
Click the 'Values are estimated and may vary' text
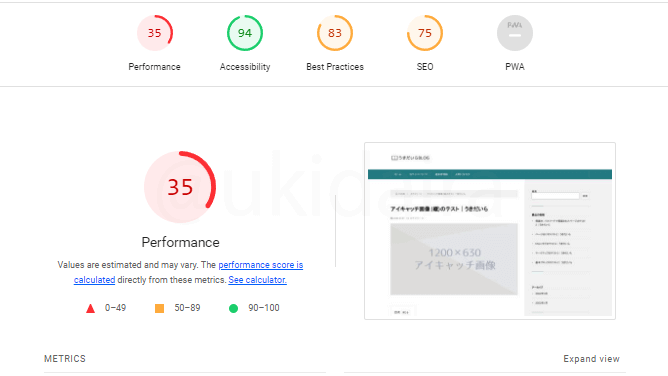(x=129, y=265)
